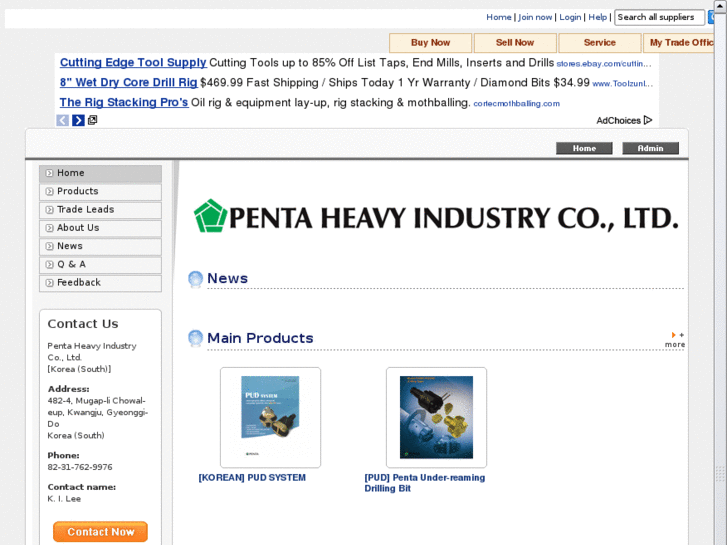The height and width of the screenshot is (545, 727).
Task: Click the arrow icon beside Home sidebar item
Action: click(49, 173)
